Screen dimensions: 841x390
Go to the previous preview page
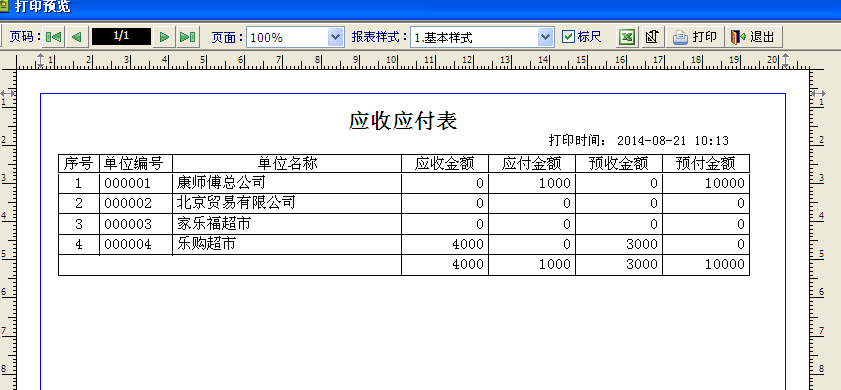pyautogui.click(x=76, y=37)
